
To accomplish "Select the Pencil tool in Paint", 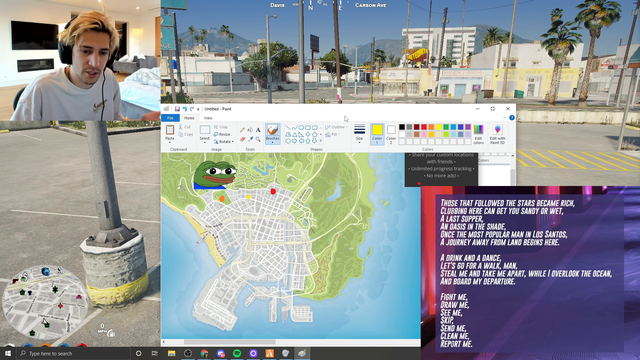I will [242, 130].
